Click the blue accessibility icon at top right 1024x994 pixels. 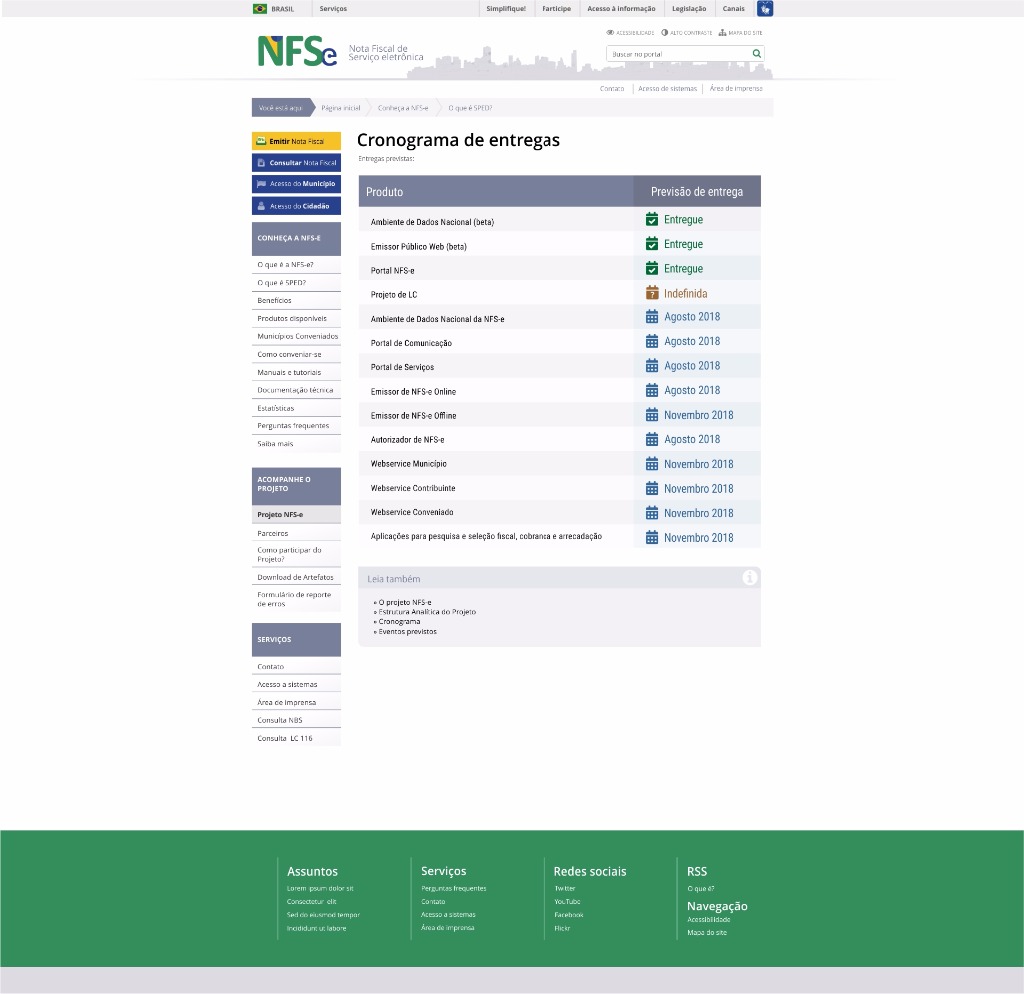click(763, 8)
